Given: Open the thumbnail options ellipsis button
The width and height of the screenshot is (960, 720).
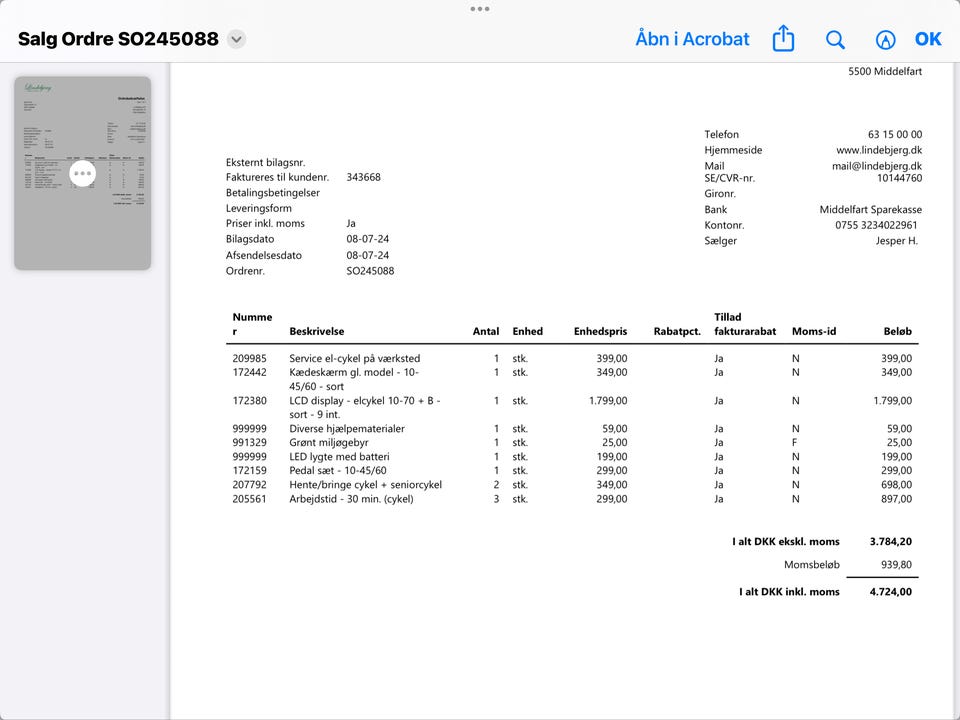Looking at the screenshot, I should [83, 173].
